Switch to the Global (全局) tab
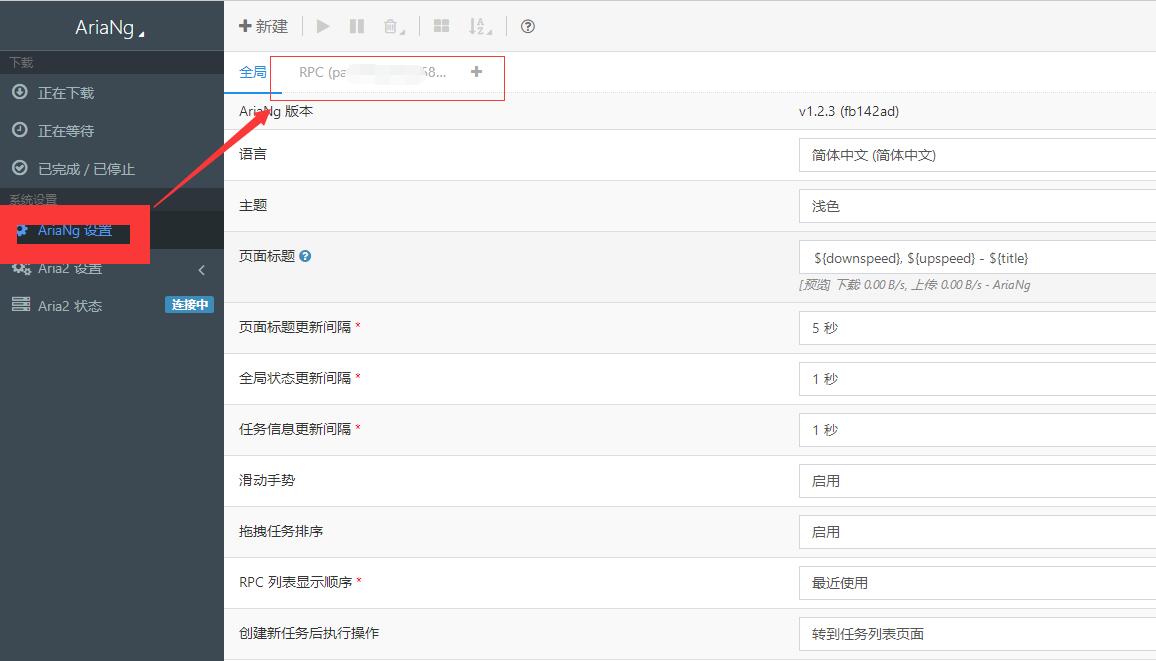This screenshot has height=661, width=1156. pos(253,72)
